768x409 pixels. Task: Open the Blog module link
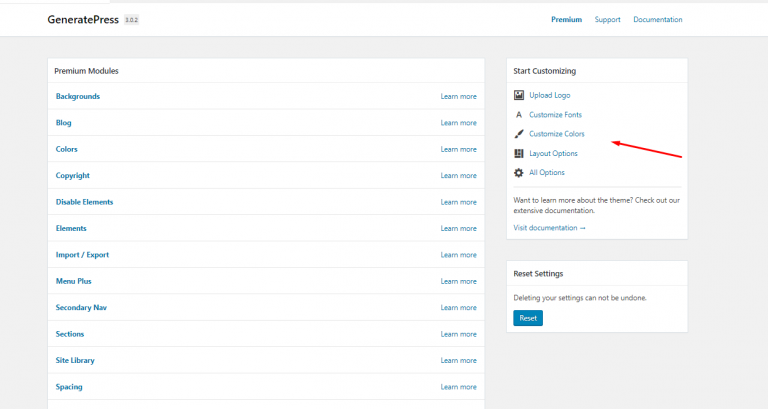64,123
